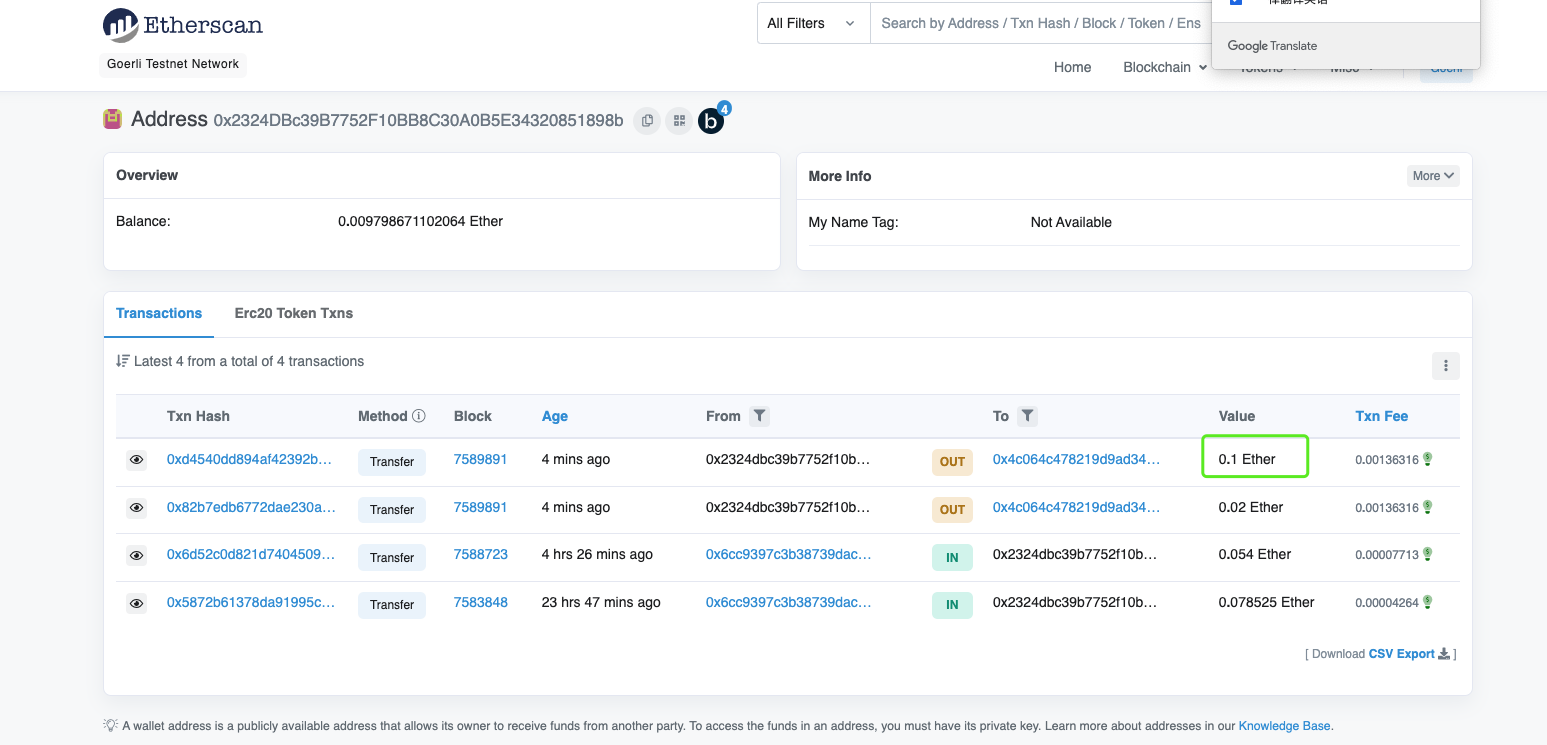Click the 0.078525 Ether value cell
Screen dimensions: 1547x745
pos(1266,602)
